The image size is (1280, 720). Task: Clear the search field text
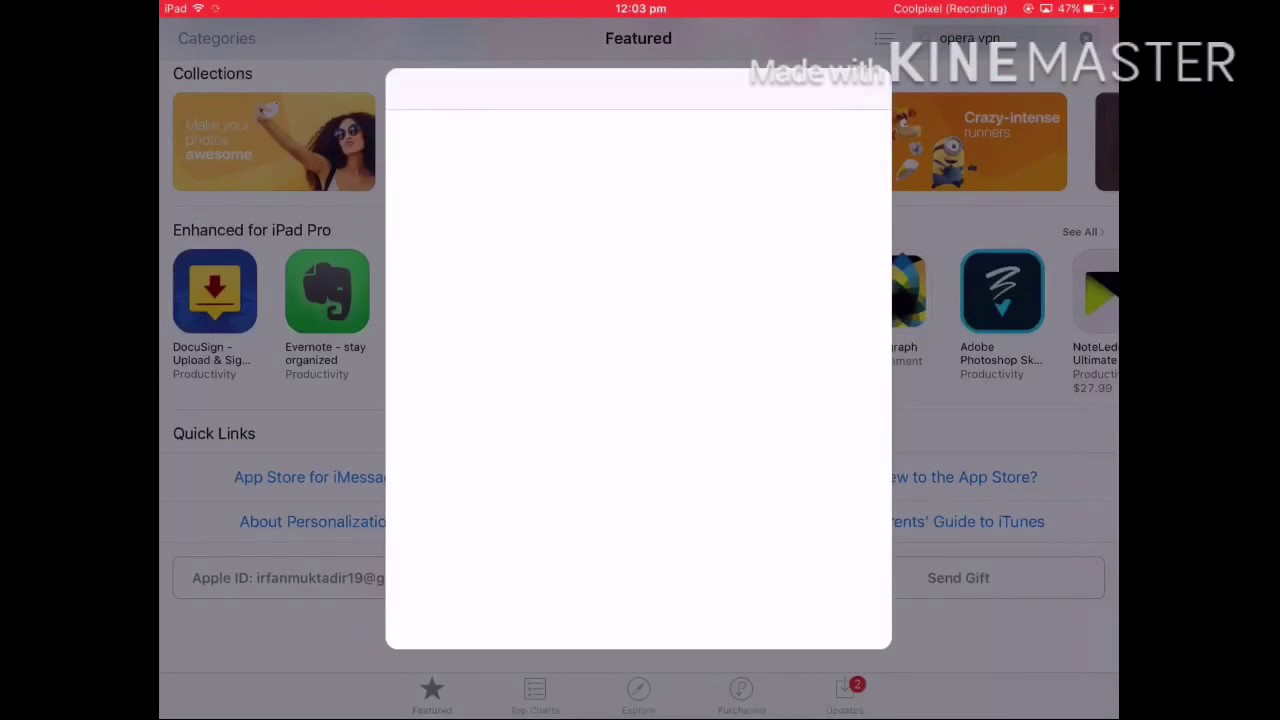[x=1086, y=39]
